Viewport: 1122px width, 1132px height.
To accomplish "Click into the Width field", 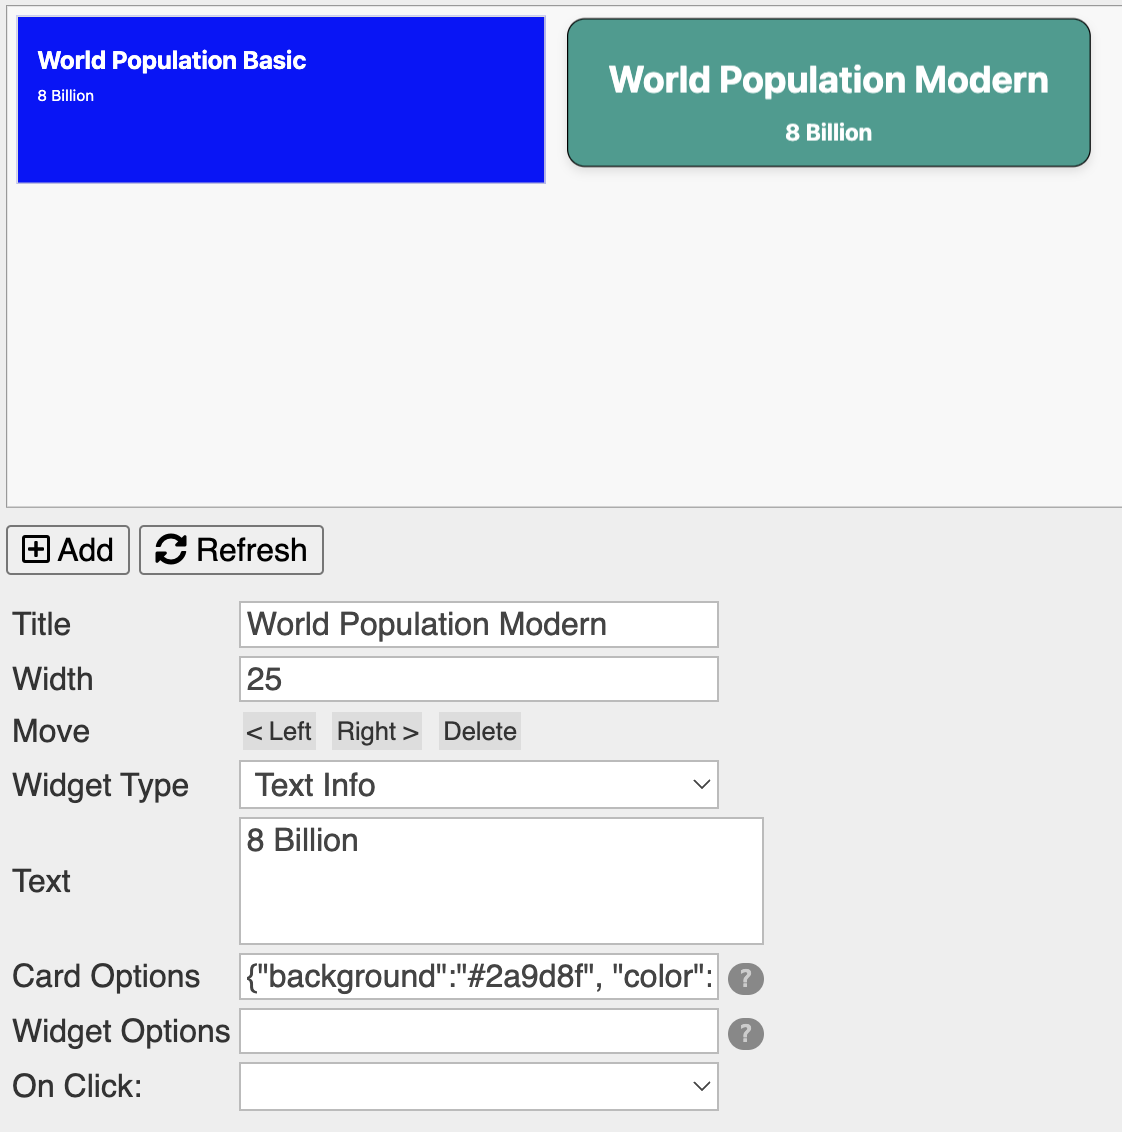I will point(479,679).
